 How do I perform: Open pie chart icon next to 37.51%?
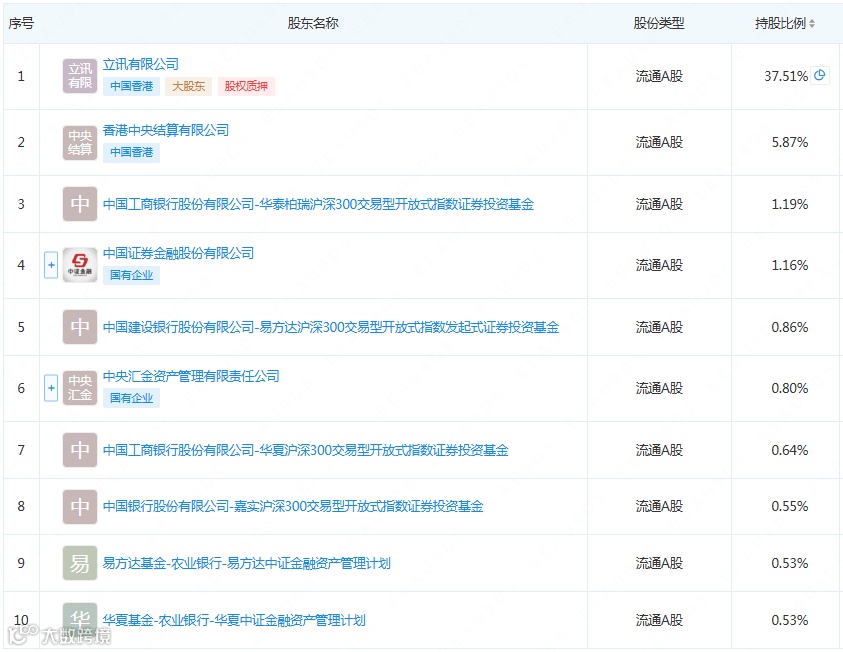820,75
